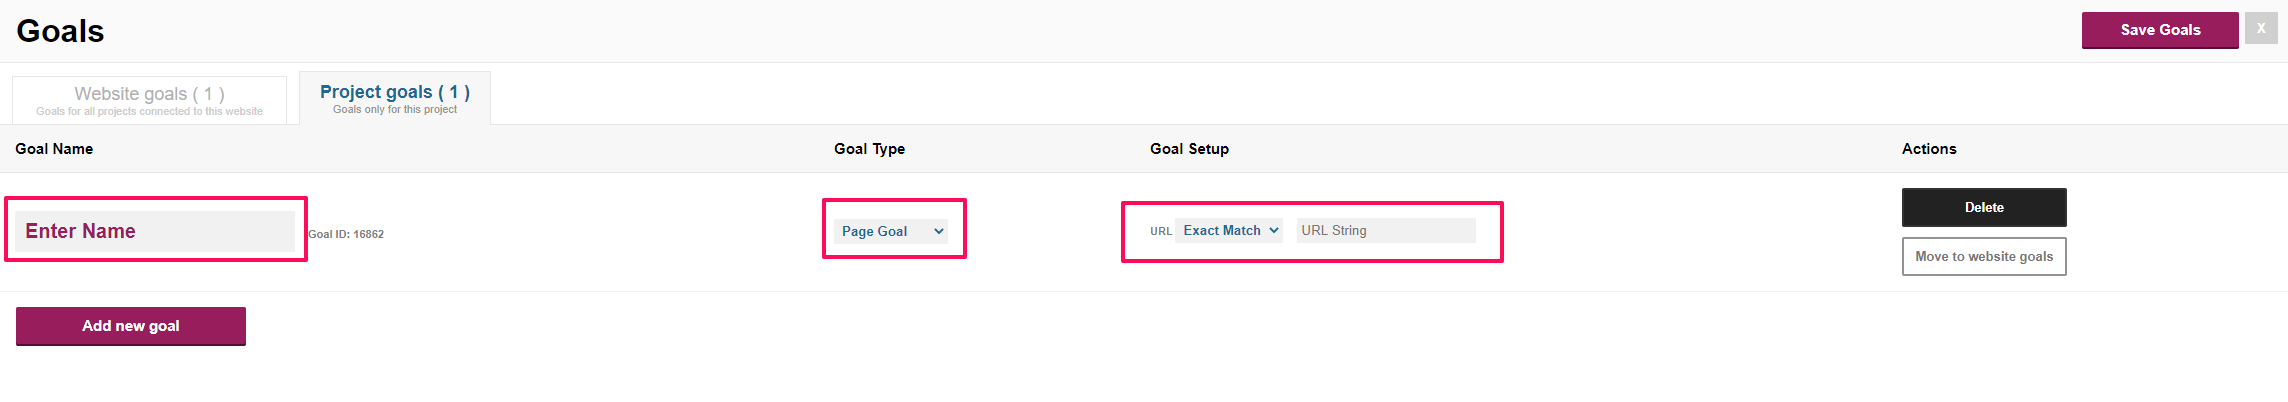Viewport: 2288px width, 402px height.
Task: Click the small URL label
Action: (1161, 231)
